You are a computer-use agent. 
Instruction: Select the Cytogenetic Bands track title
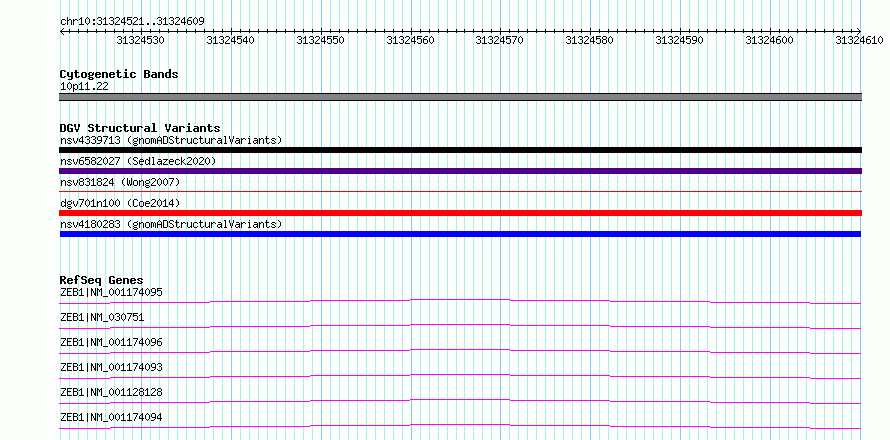pos(119,74)
